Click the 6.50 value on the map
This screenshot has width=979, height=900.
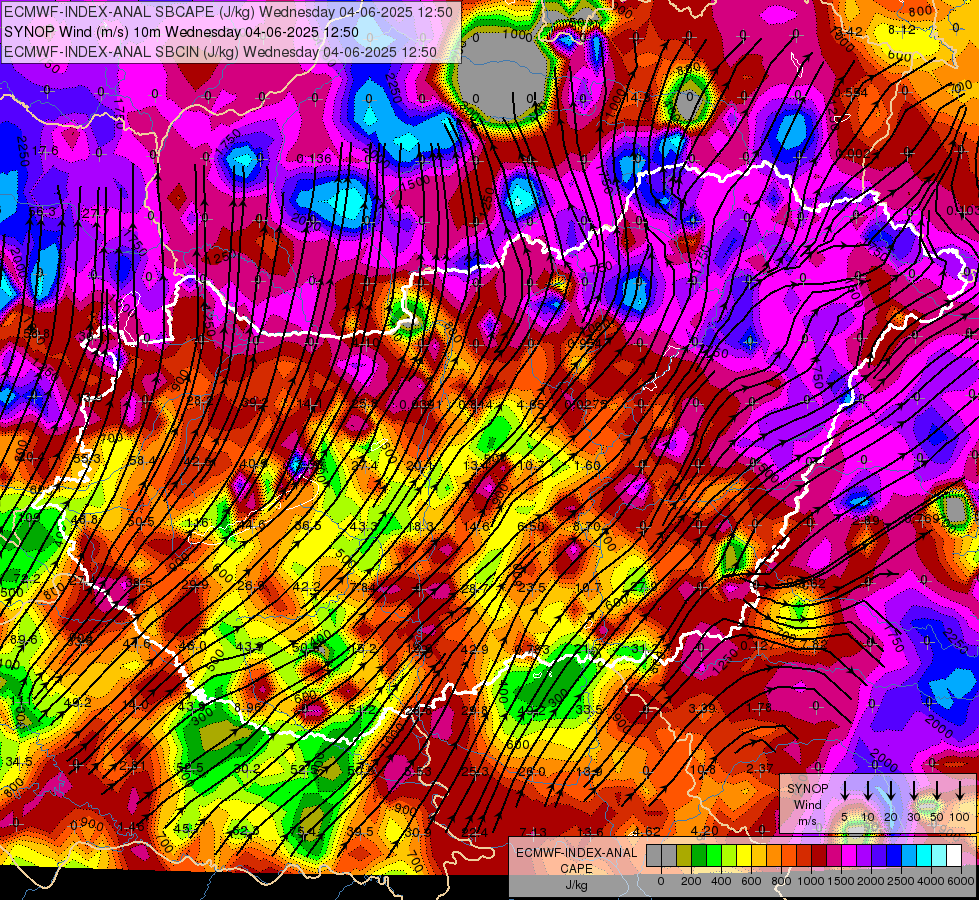(x=530, y=527)
